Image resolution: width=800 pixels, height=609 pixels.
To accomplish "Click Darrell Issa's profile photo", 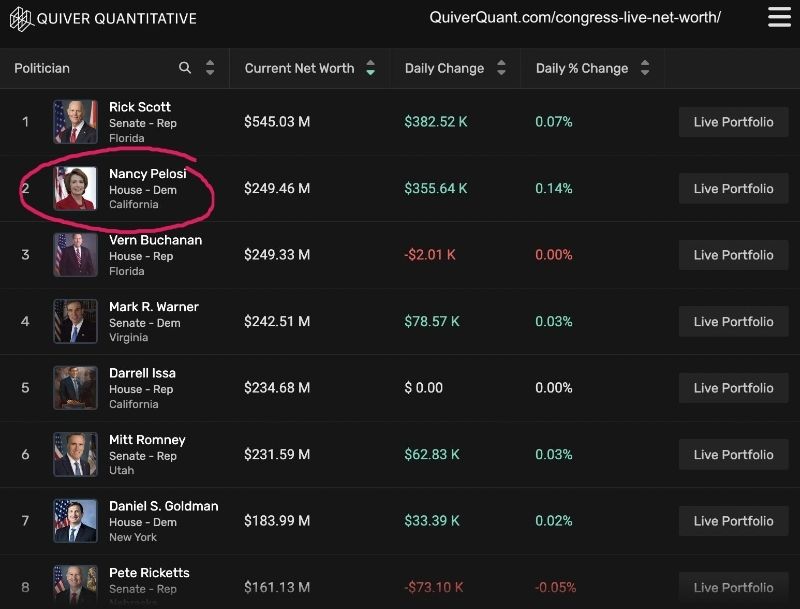I will click(76, 388).
